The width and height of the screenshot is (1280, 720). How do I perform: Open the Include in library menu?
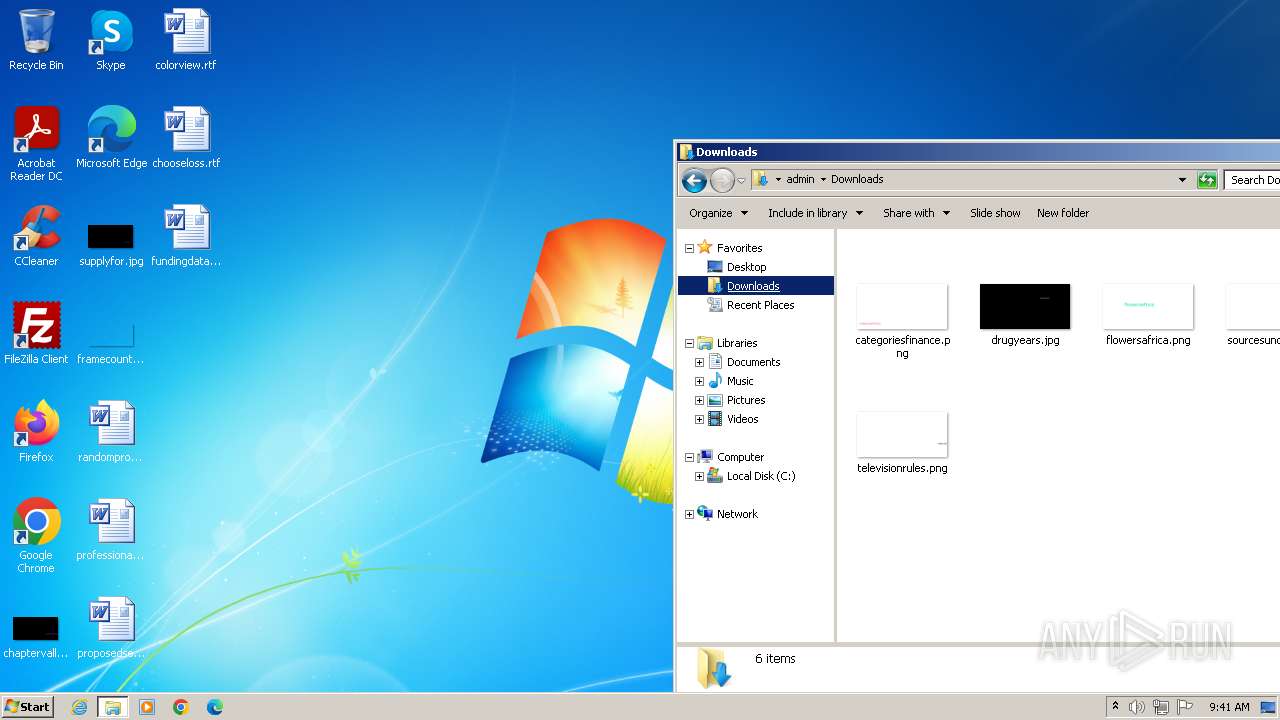815,213
